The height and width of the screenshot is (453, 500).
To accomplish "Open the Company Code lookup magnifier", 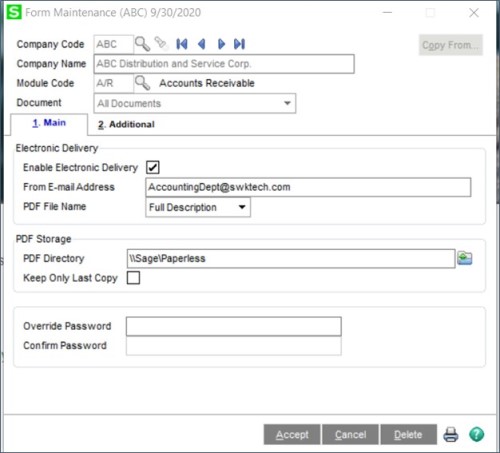I will point(142,44).
